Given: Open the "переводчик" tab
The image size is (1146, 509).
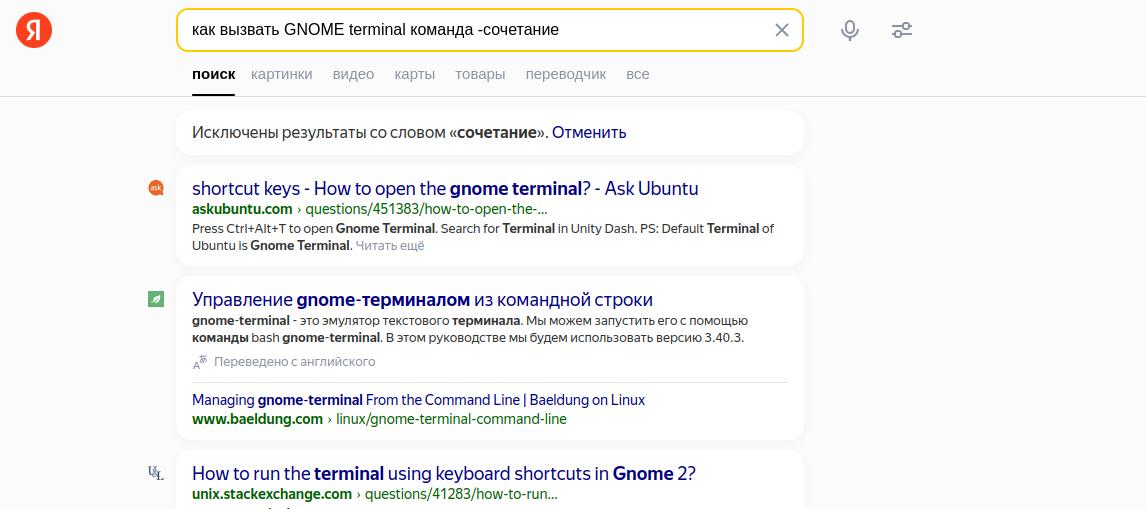Looking at the screenshot, I should tap(565, 74).
